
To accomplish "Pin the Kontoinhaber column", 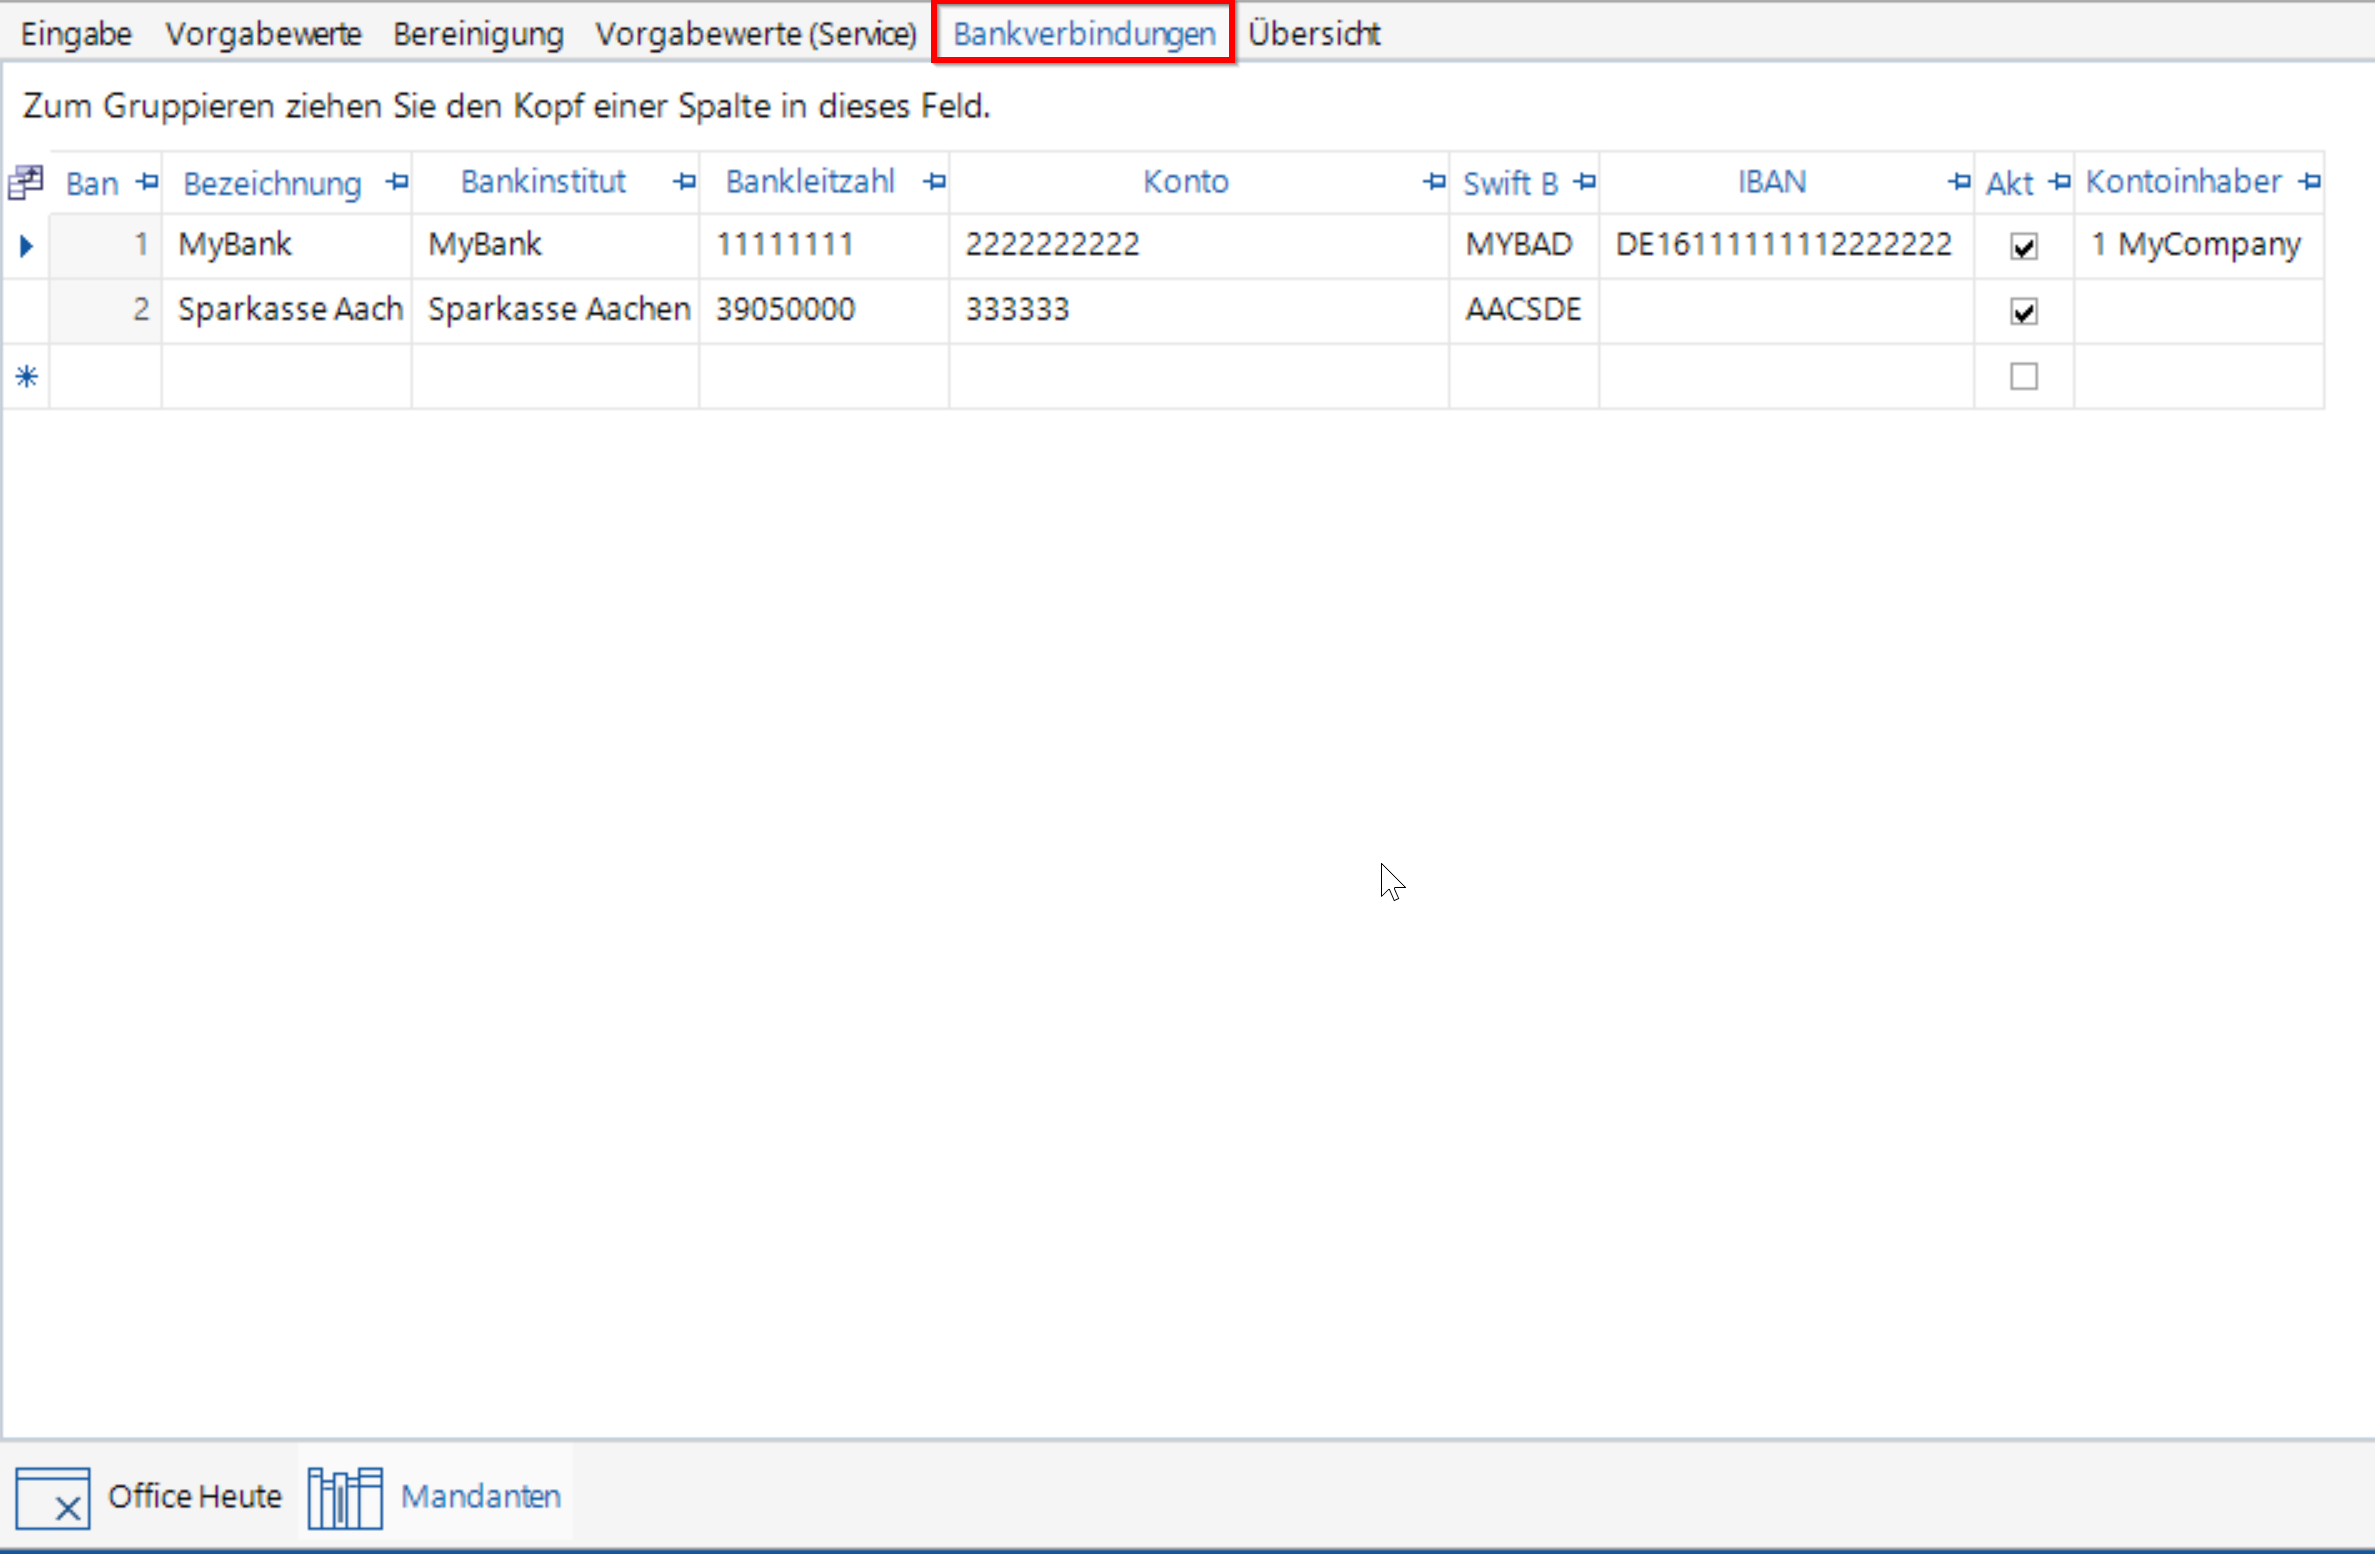I will (2310, 182).
